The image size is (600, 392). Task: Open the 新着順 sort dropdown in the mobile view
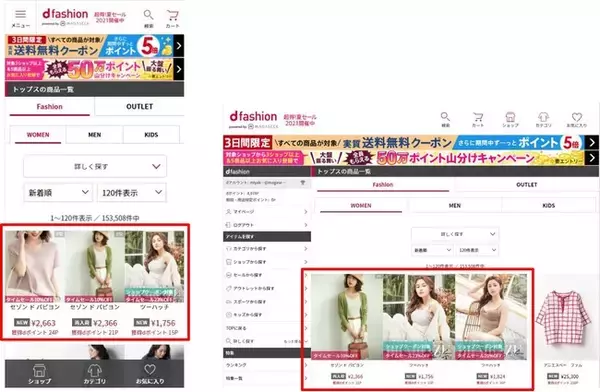coord(59,193)
